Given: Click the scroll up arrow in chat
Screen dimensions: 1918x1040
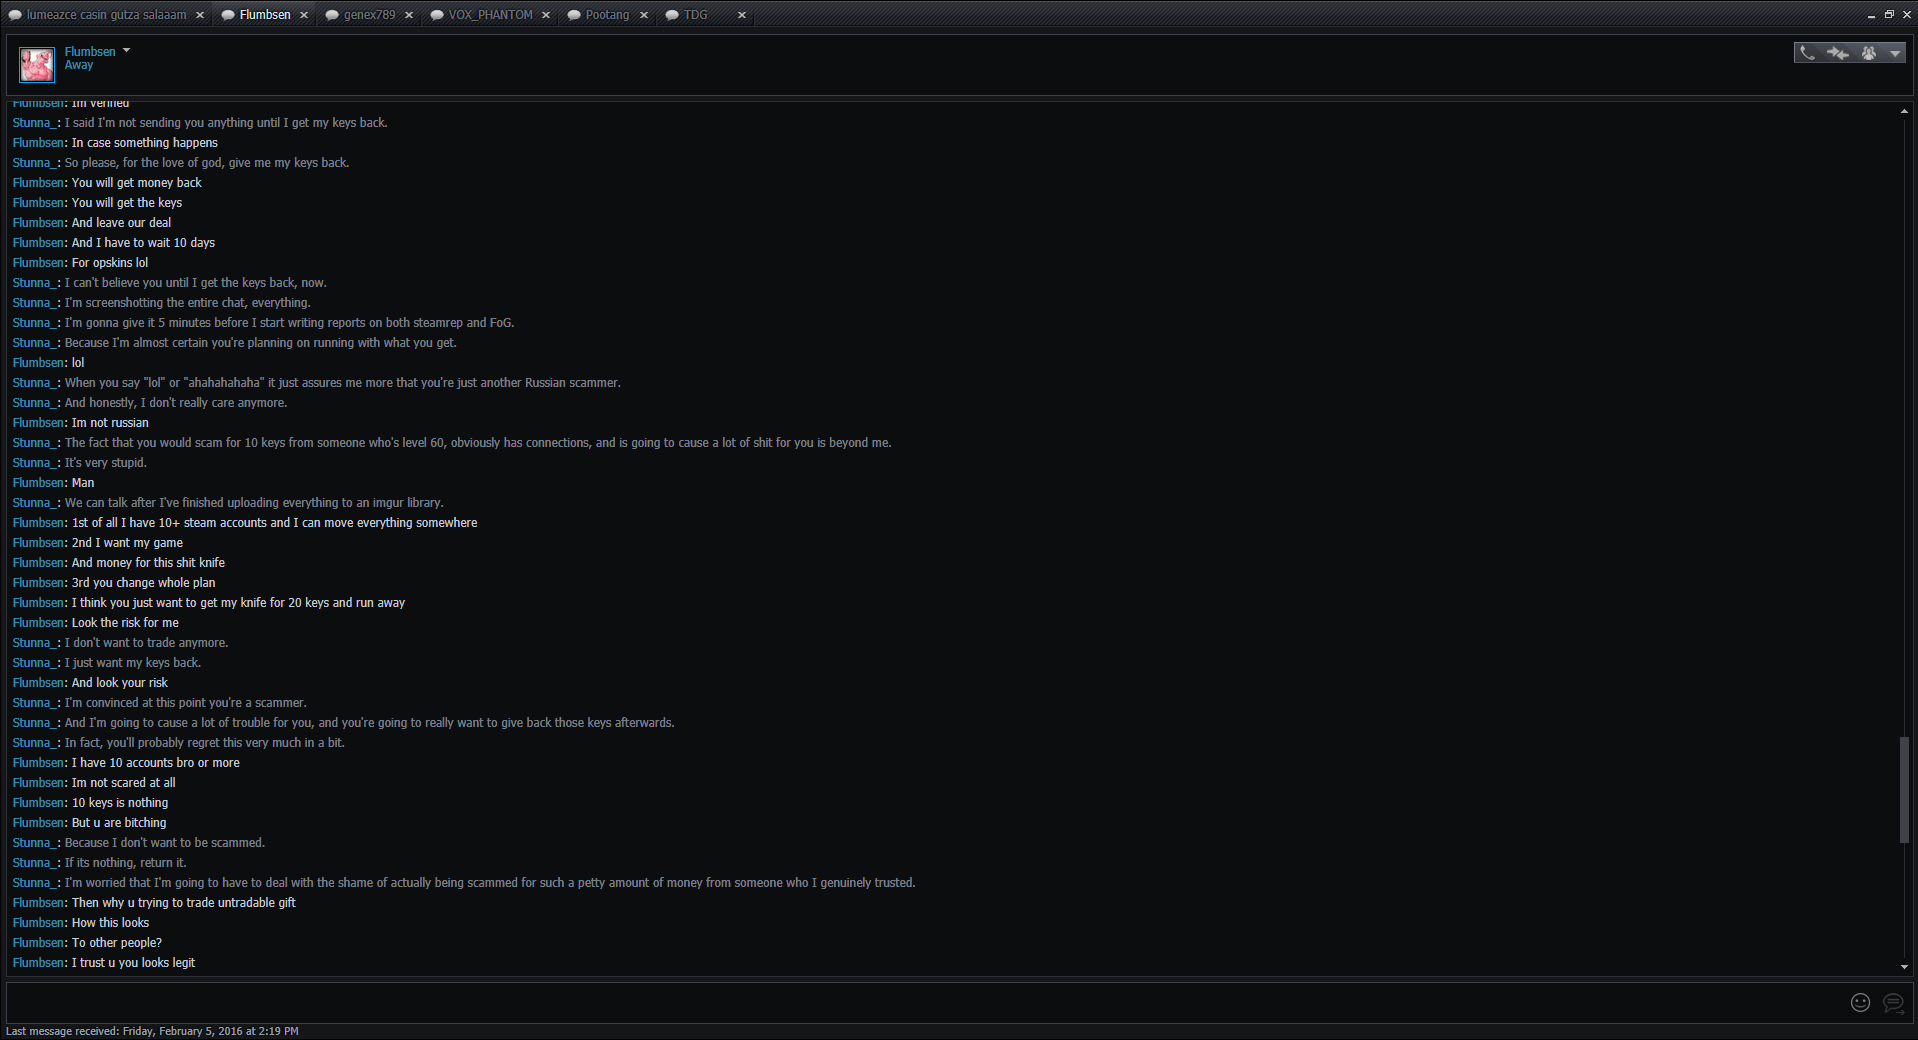Looking at the screenshot, I should click(1904, 111).
